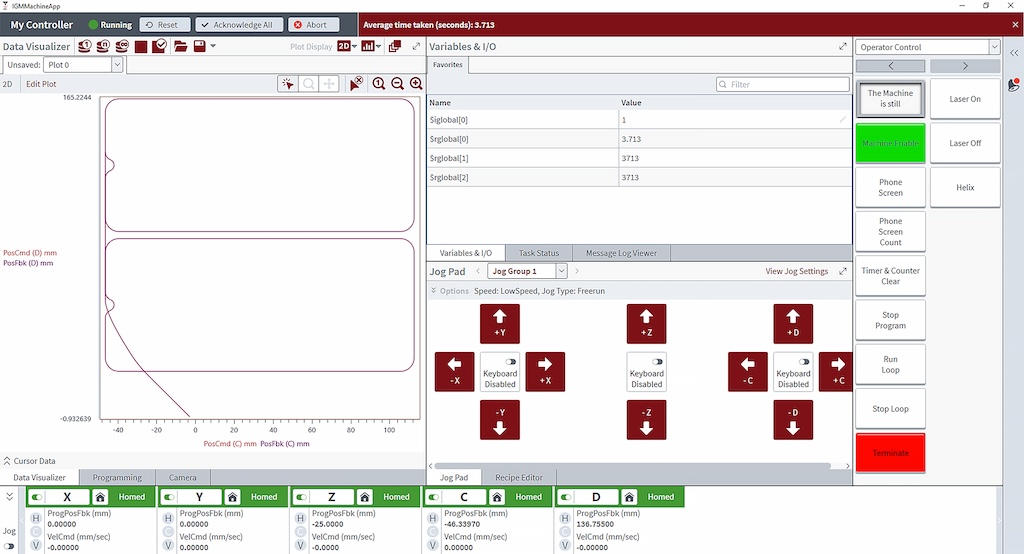The height and width of the screenshot is (554, 1024).
Task: Toggle the X axis enable switch
Action: click(x=38, y=496)
